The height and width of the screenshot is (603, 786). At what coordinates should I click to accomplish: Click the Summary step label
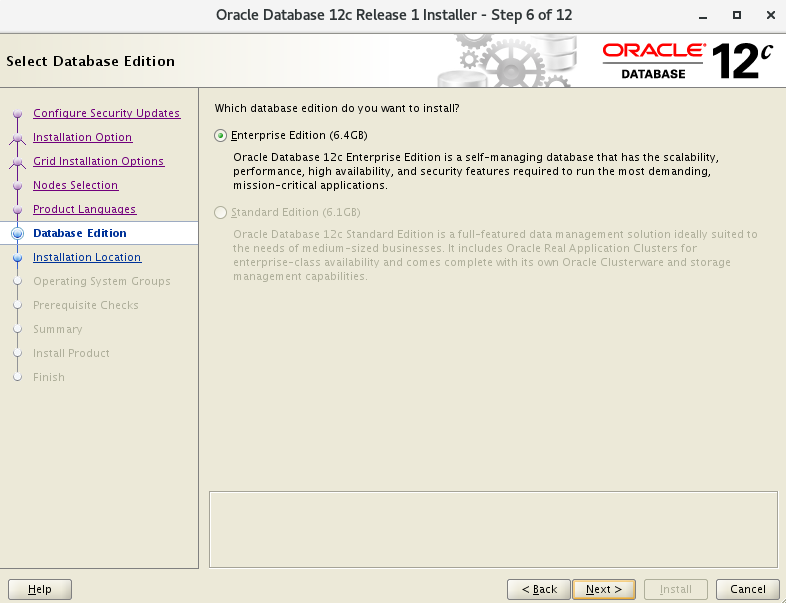point(58,329)
